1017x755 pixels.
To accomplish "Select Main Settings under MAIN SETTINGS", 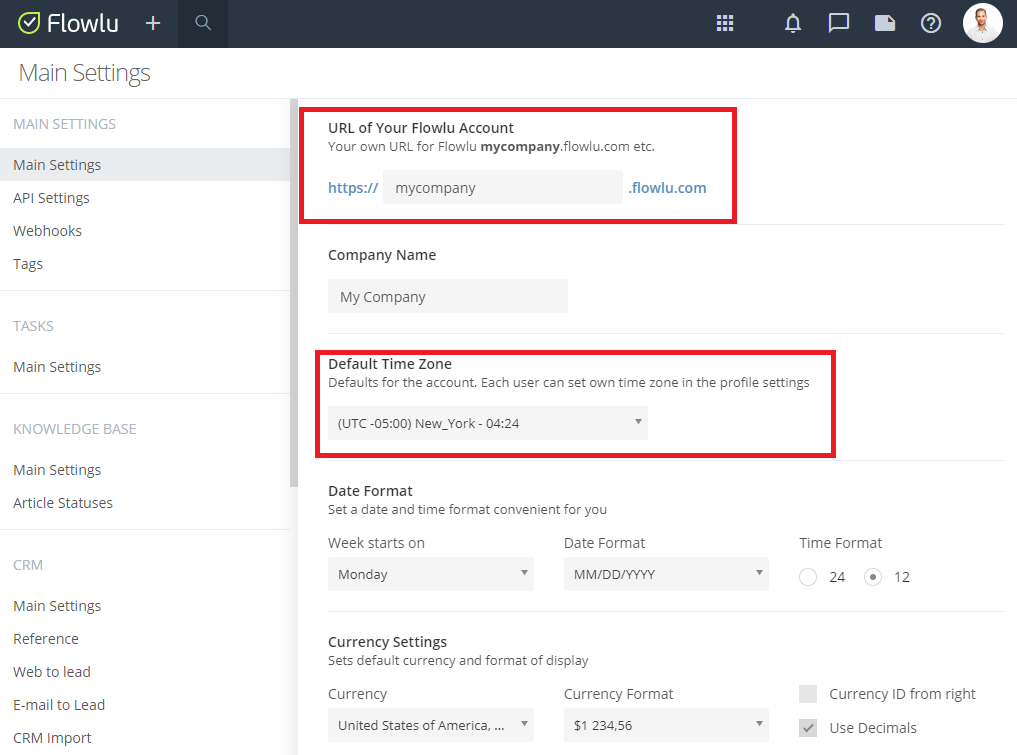I will [145, 165].
